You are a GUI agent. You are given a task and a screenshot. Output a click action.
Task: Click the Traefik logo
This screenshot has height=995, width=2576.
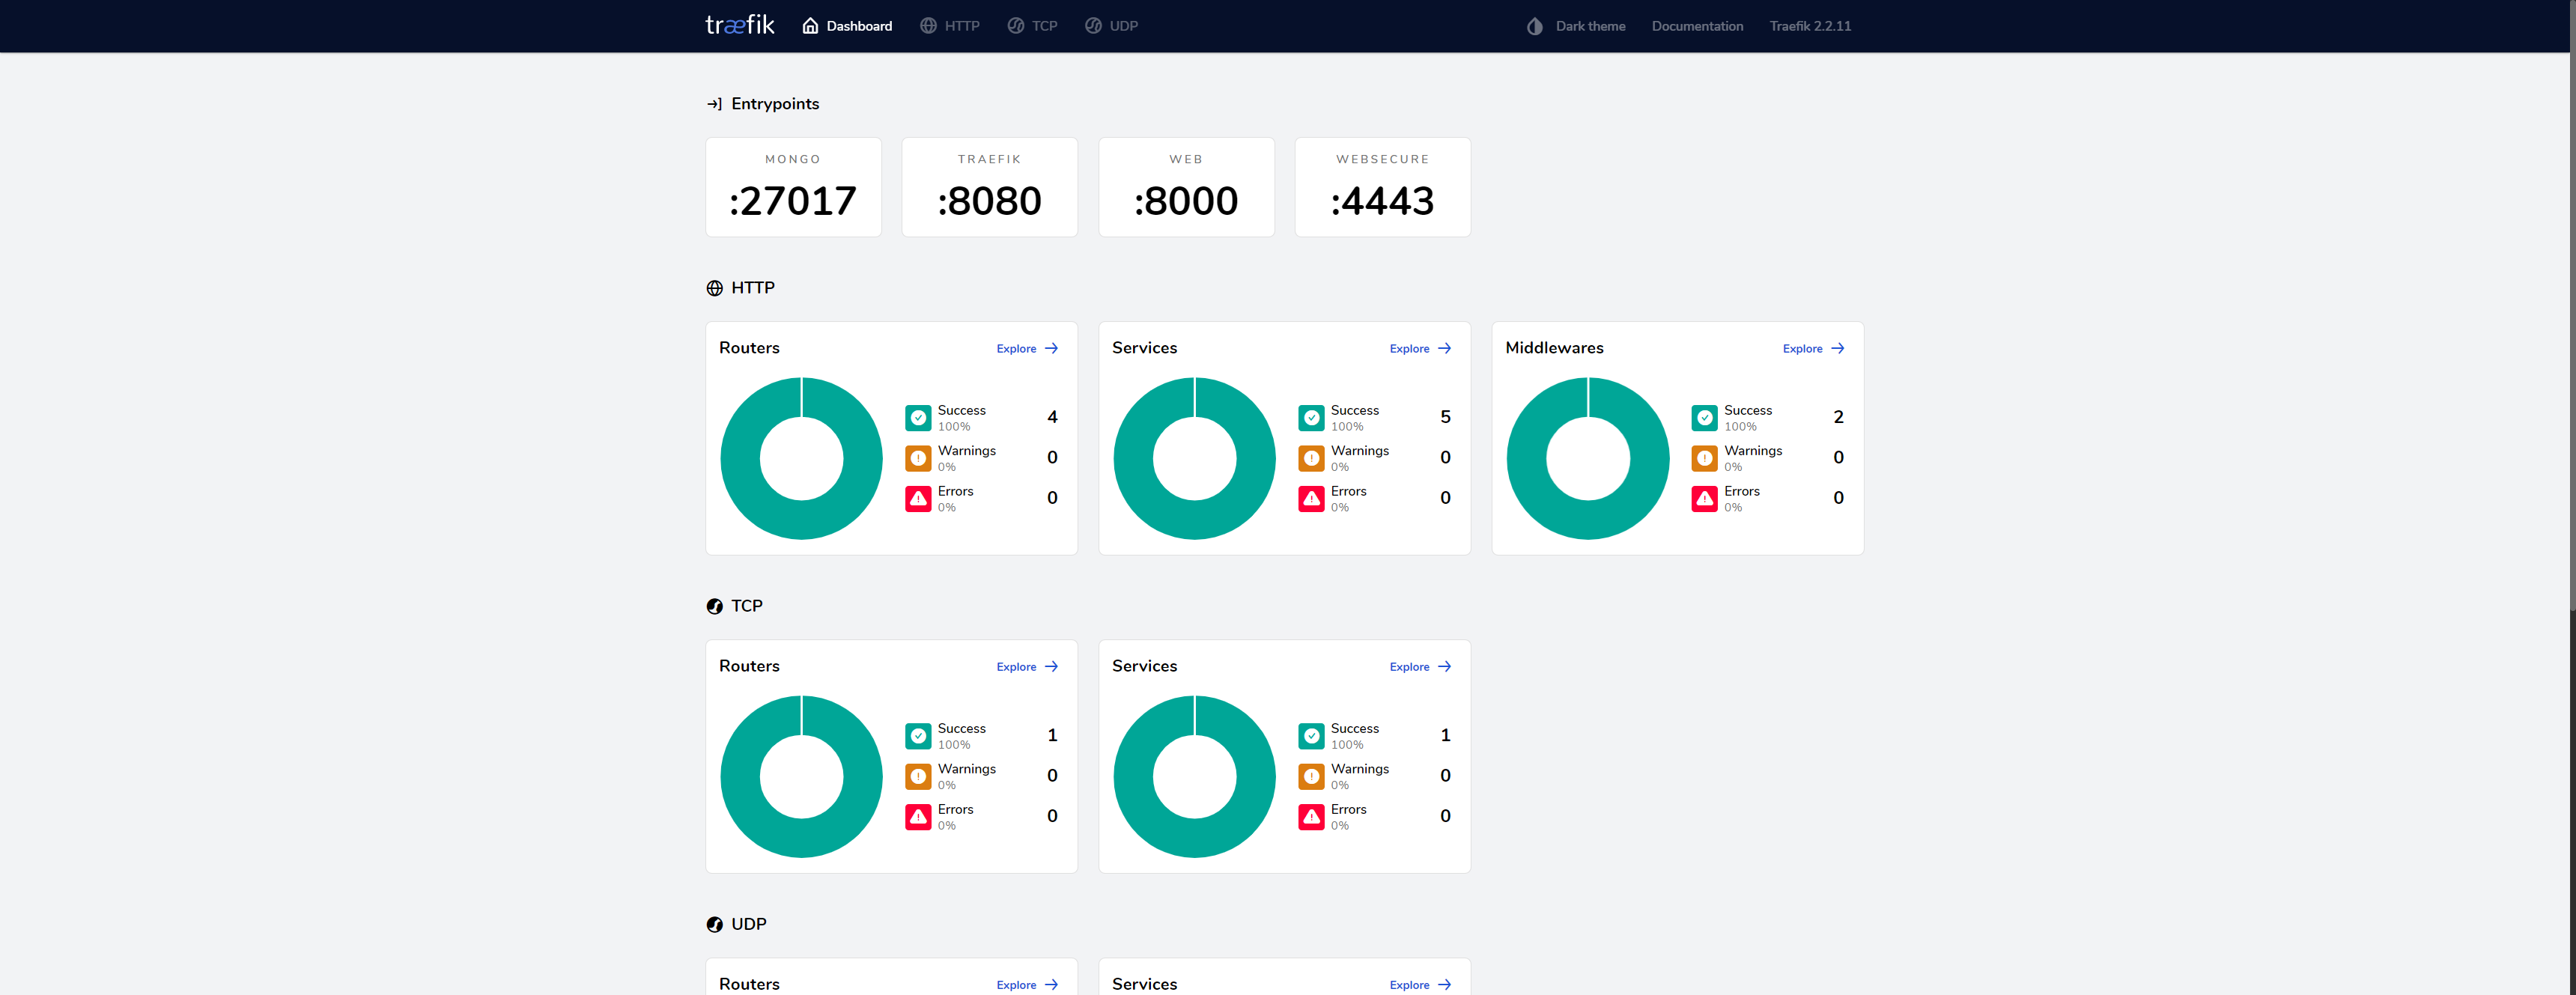(x=739, y=25)
